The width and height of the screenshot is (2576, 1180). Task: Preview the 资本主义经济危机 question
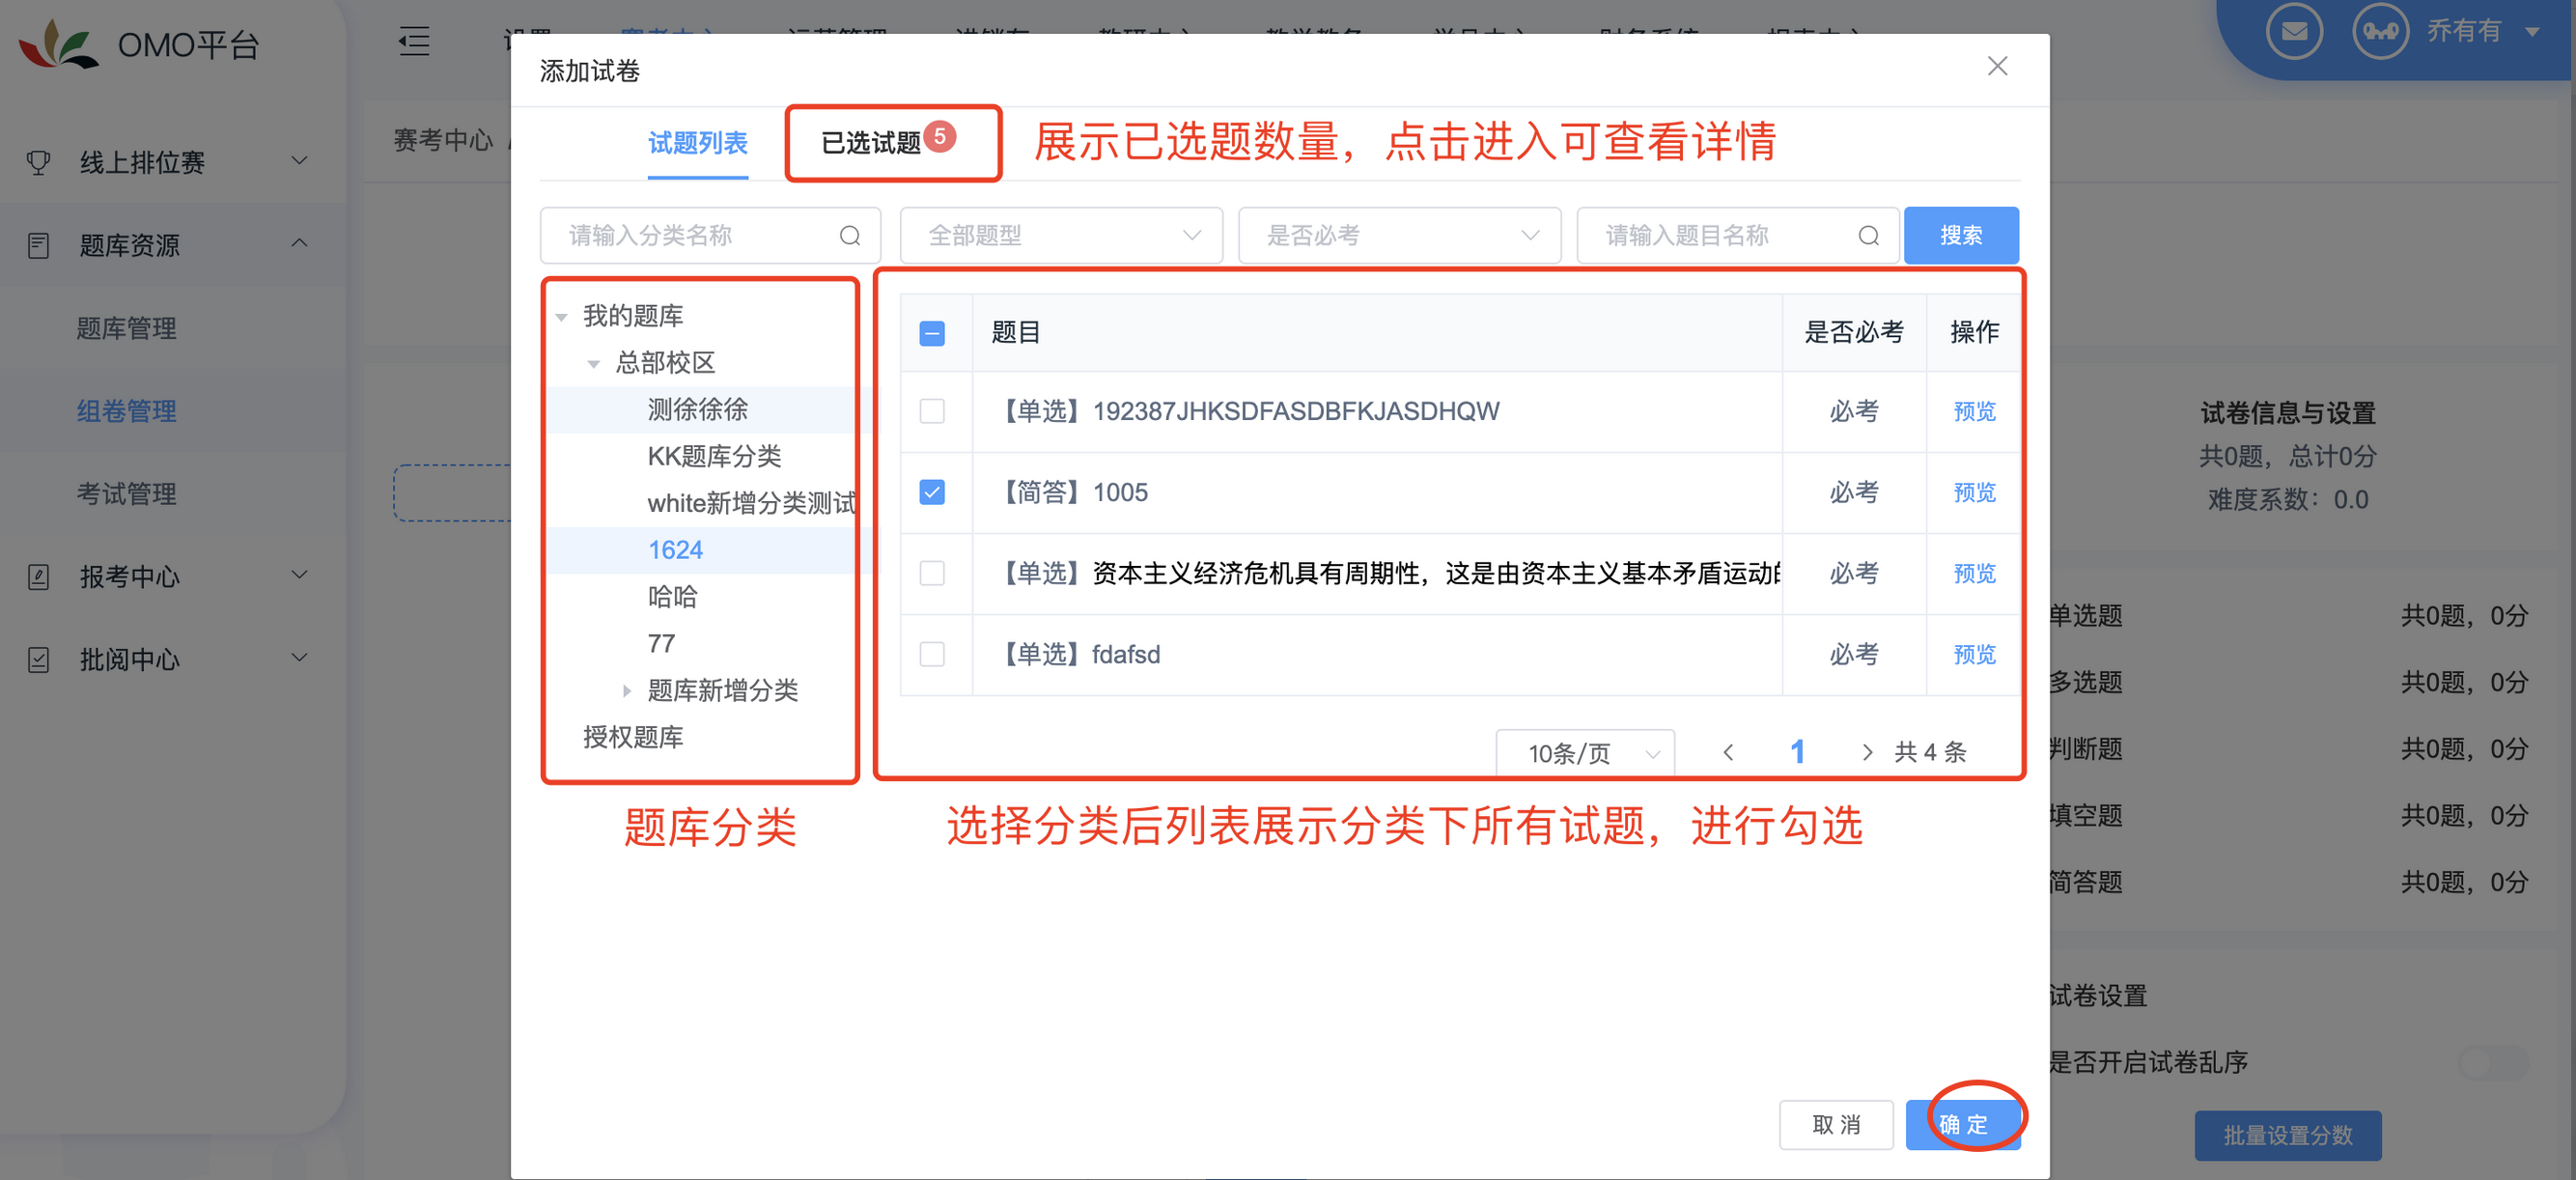pyautogui.click(x=1974, y=573)
